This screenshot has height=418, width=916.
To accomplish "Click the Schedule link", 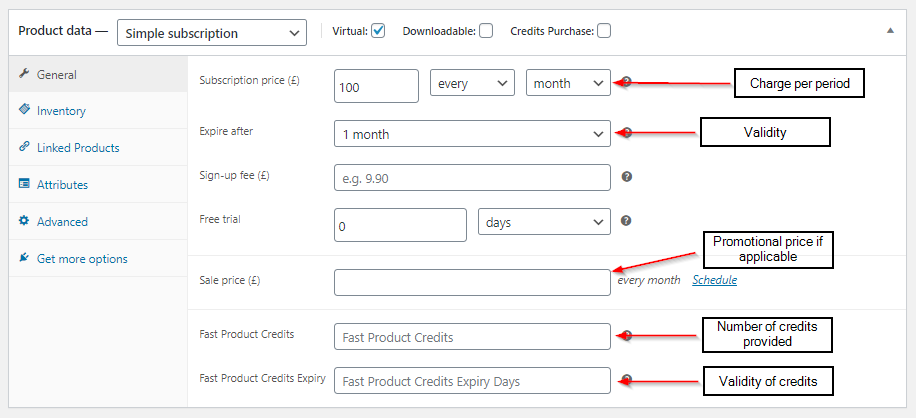I will 714,280.
